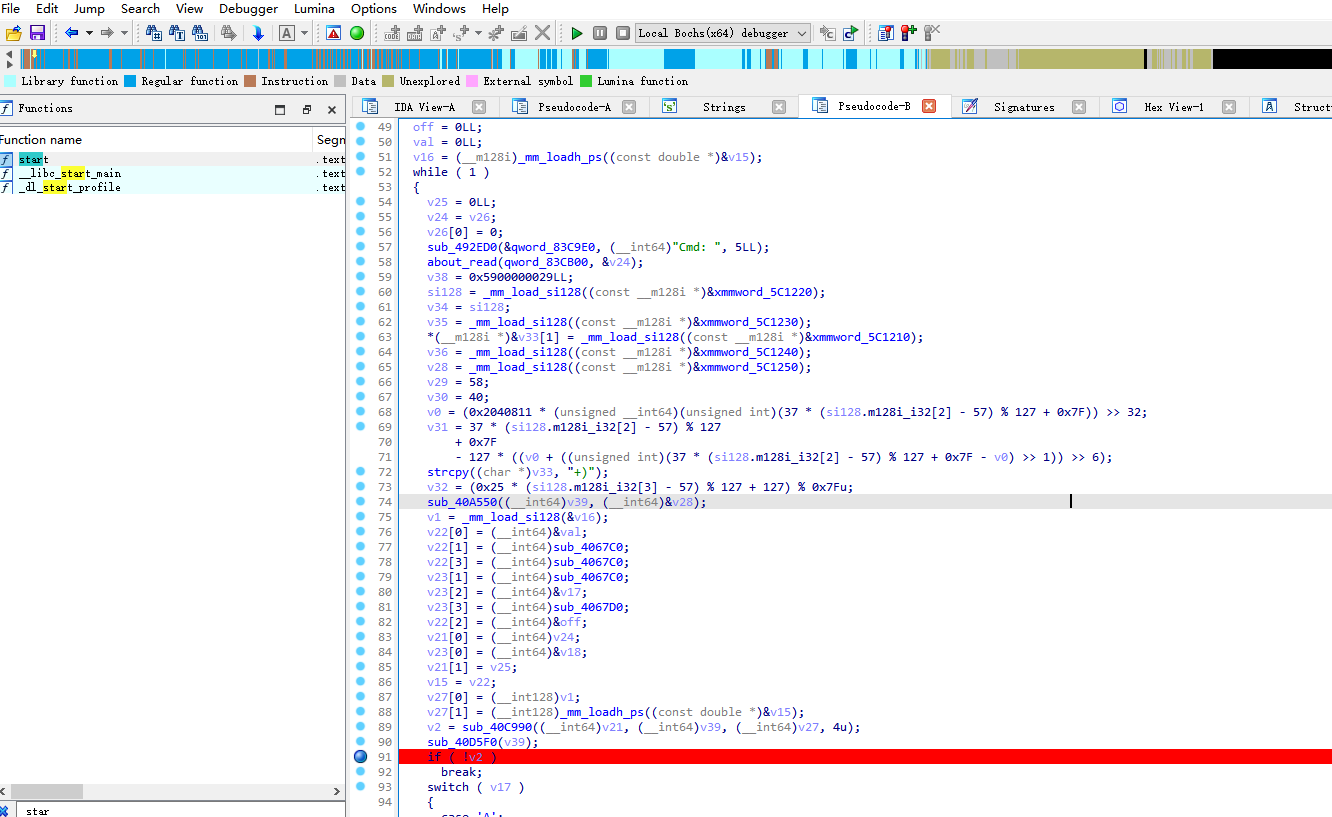Switch to the Strings tab

[724, 107]
